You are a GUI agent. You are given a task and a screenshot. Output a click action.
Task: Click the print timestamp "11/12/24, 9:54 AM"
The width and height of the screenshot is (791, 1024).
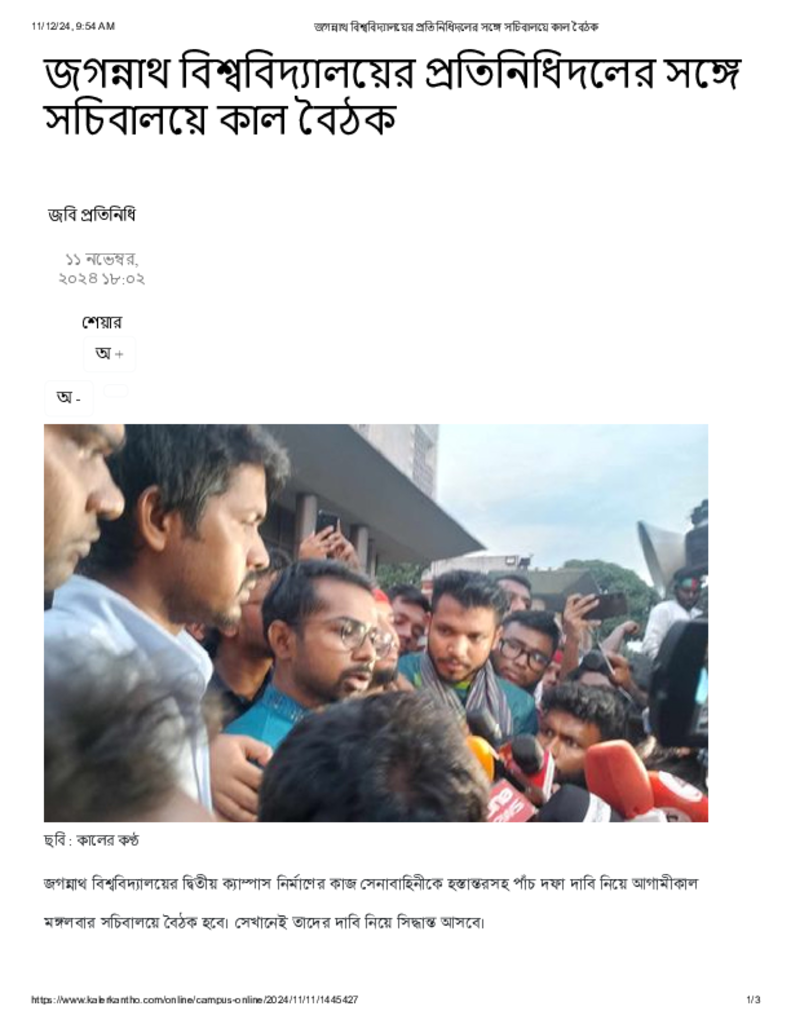click(x=73, y=26)
